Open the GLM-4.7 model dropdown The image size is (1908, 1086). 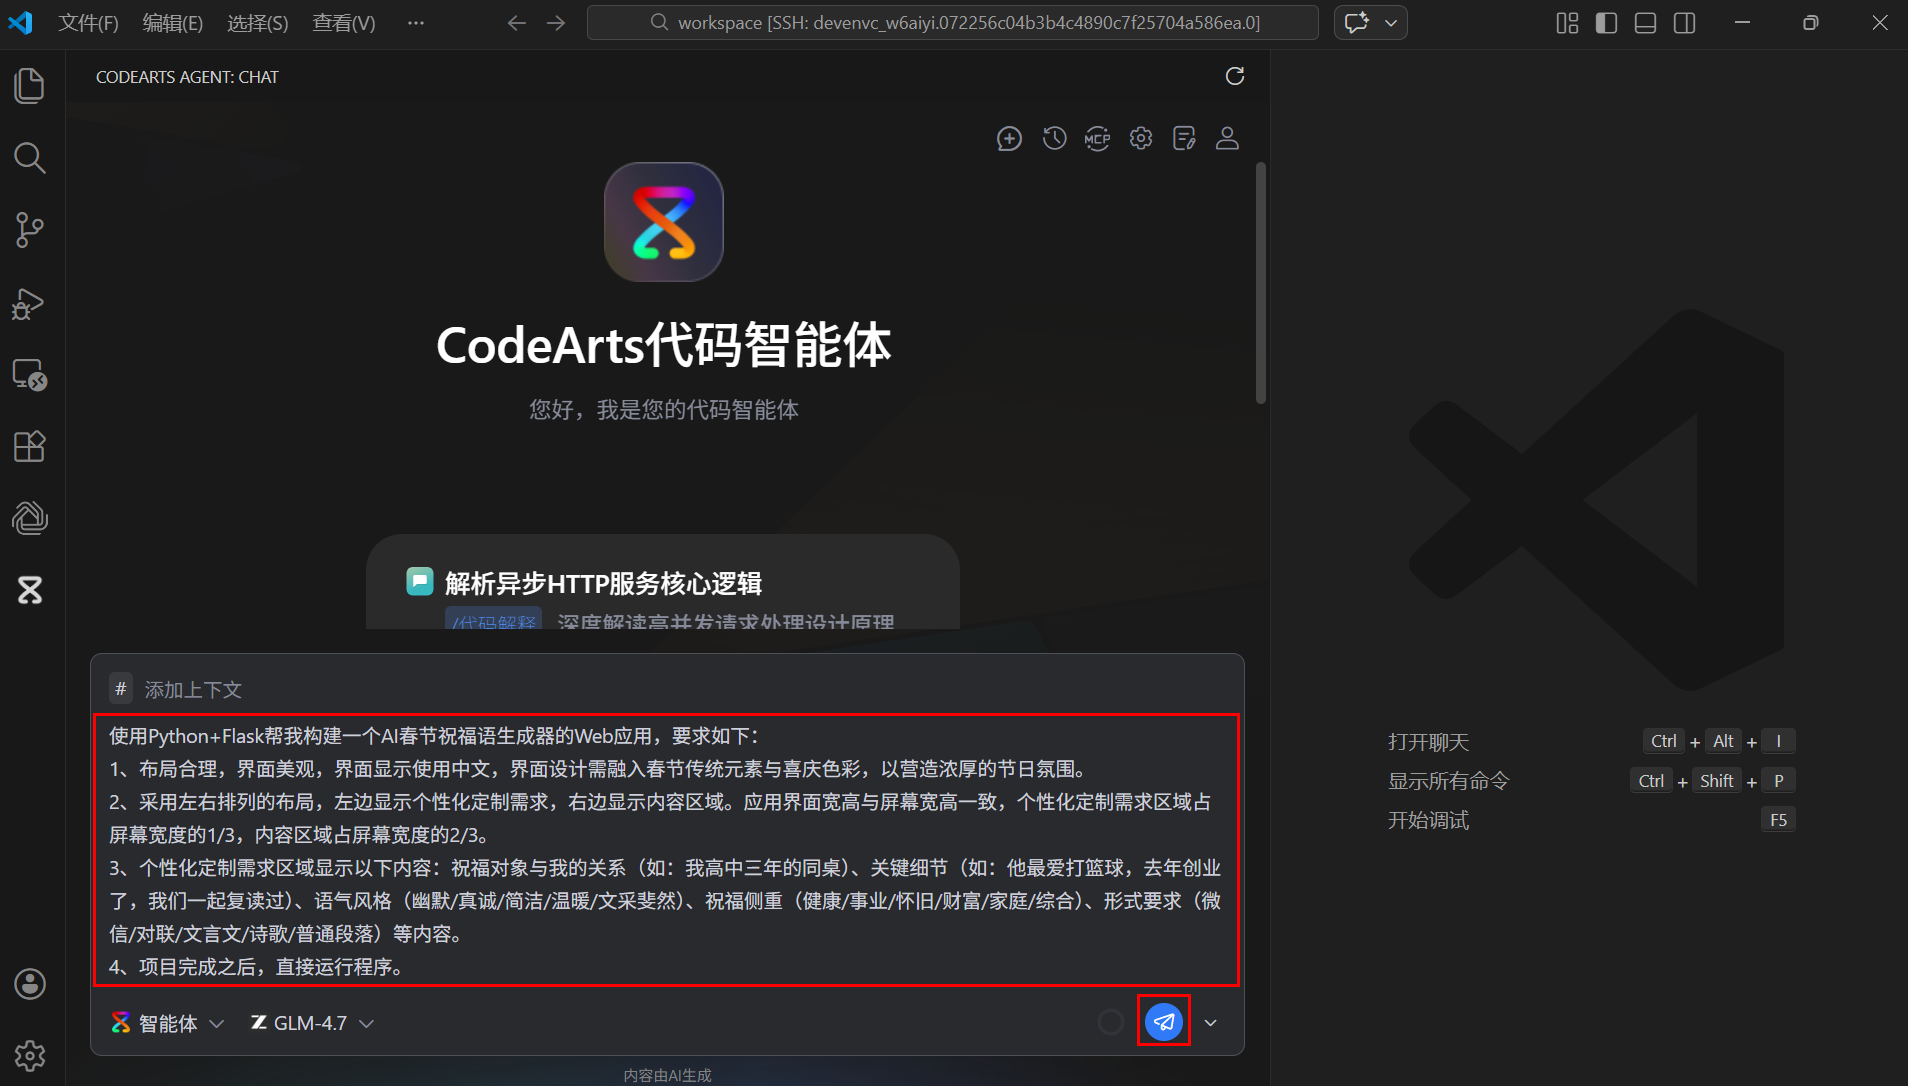pyautogui.click(x=312, y=1023)
